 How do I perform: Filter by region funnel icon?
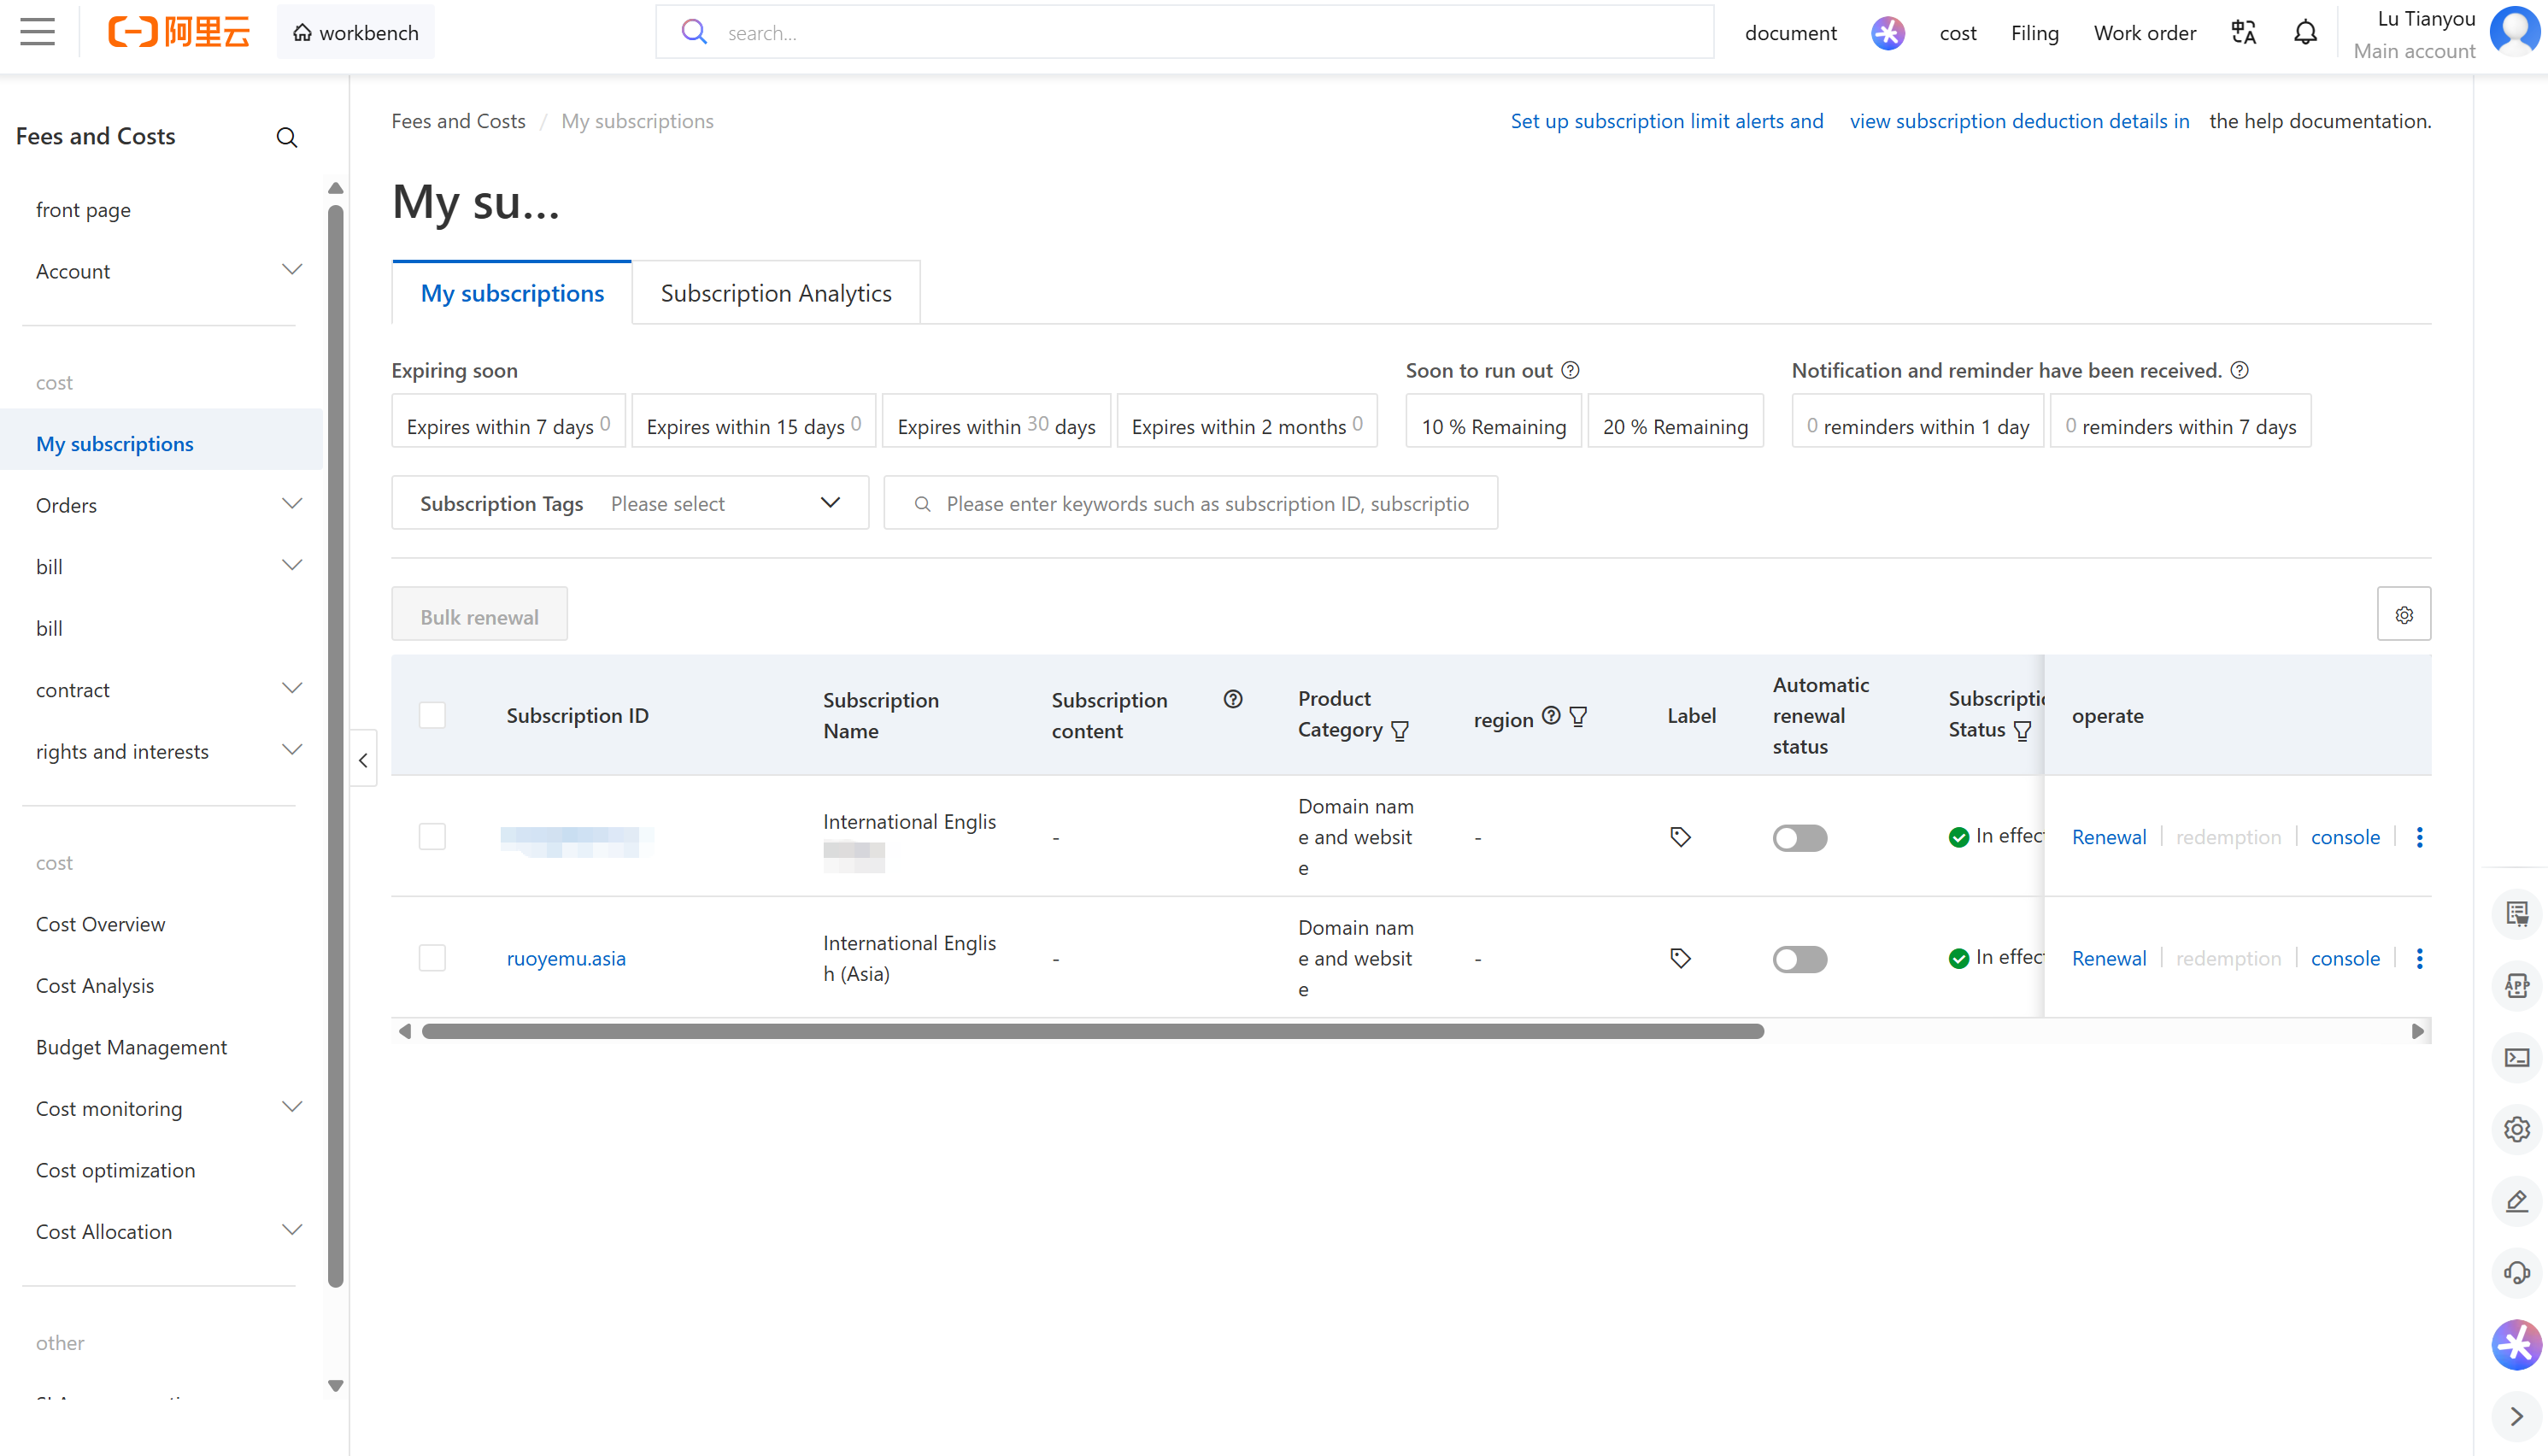pyautogui.click(x=1578, y=717)
